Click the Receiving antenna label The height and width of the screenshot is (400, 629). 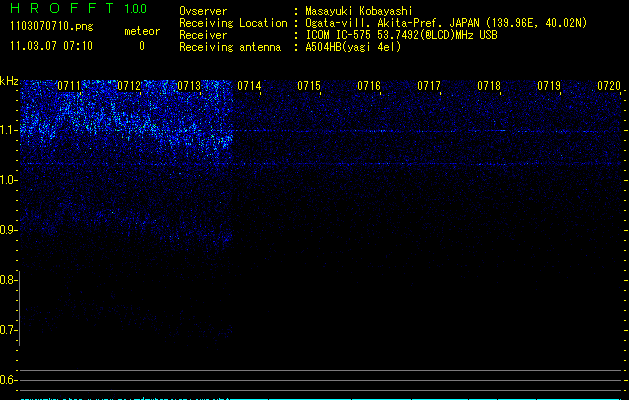click(x=230, y=47)
